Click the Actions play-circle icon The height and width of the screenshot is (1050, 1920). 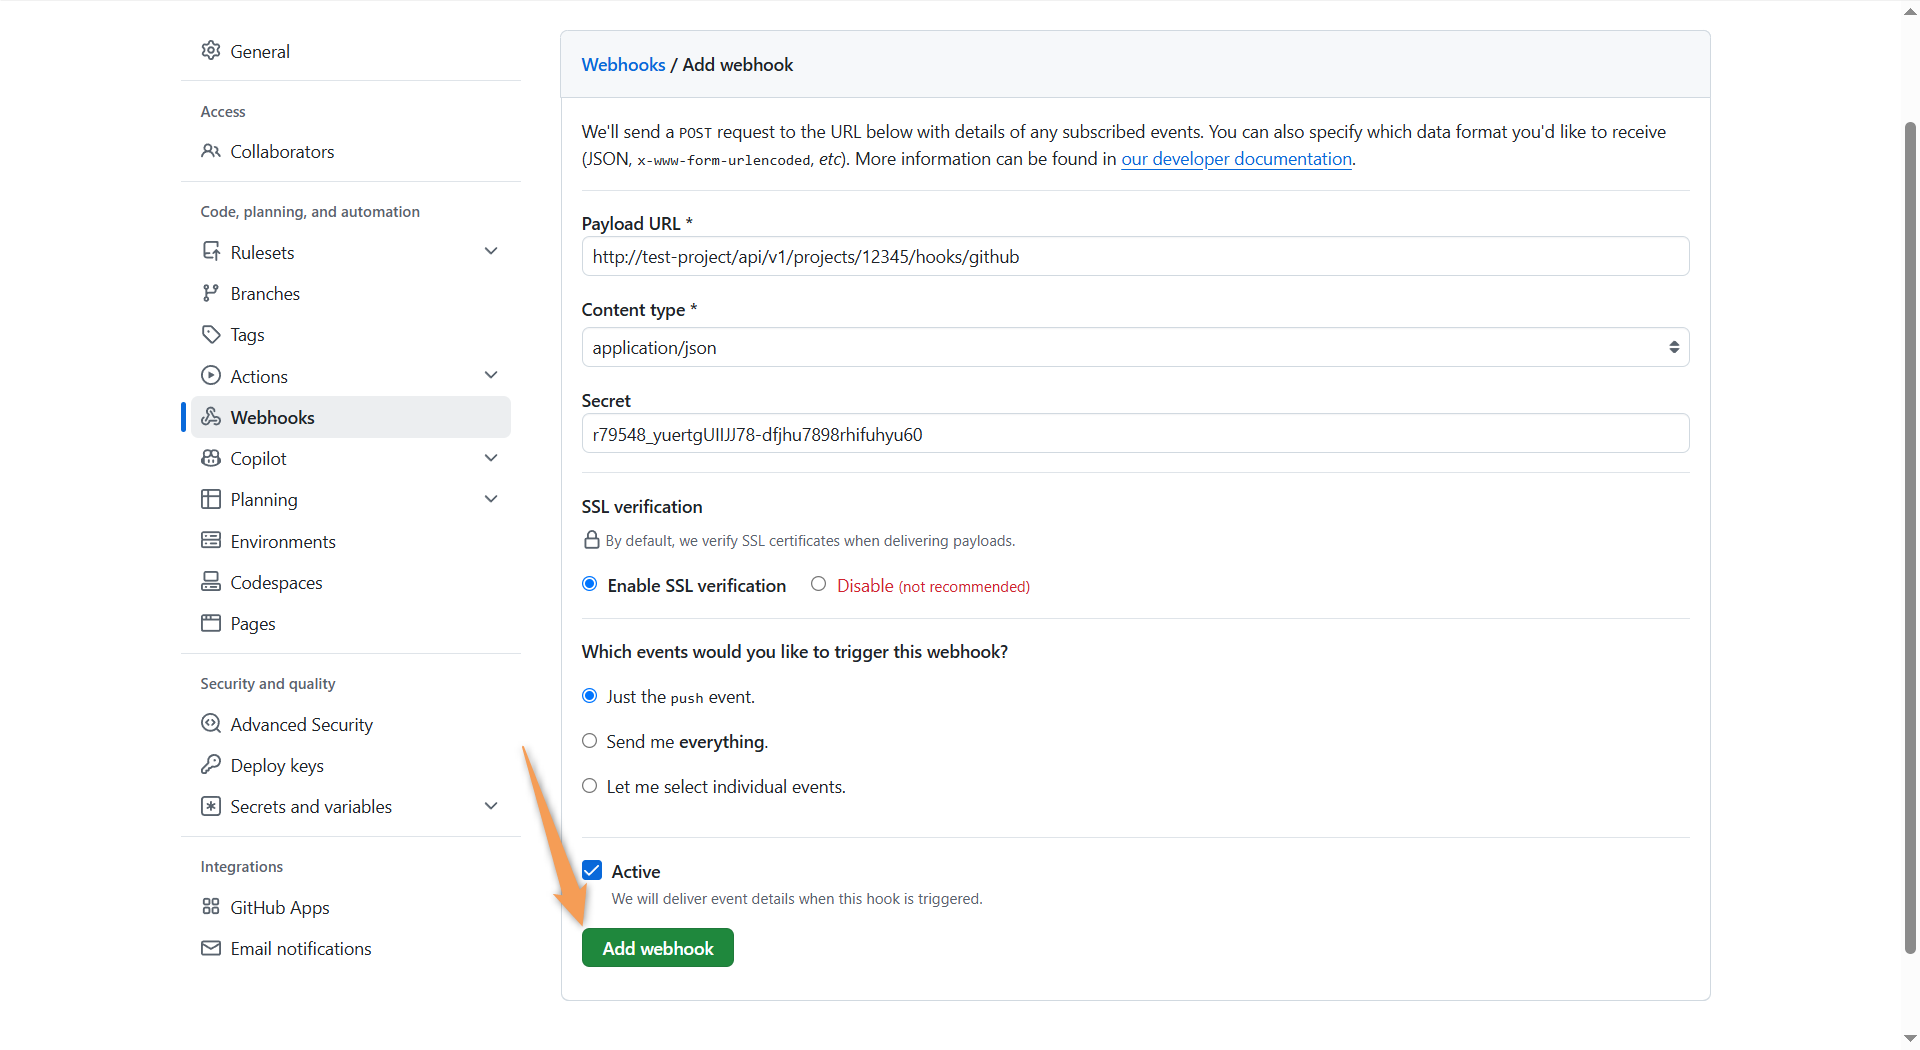(210, 376)
